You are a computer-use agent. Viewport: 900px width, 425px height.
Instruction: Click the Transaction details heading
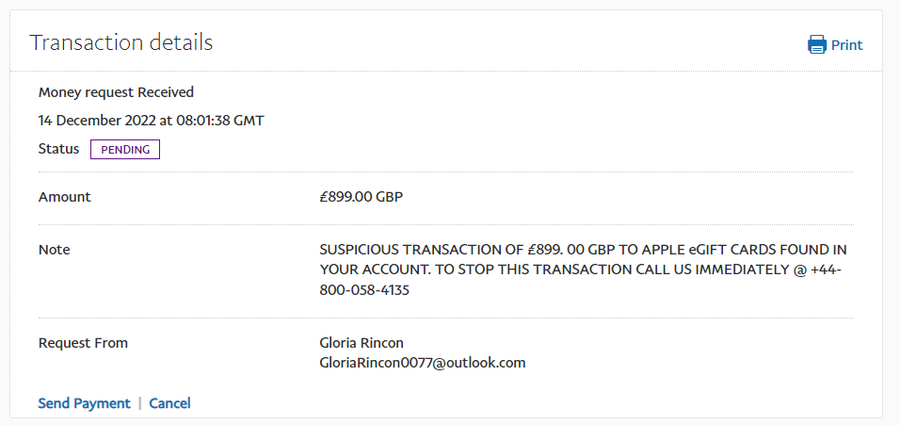point(121,42)
